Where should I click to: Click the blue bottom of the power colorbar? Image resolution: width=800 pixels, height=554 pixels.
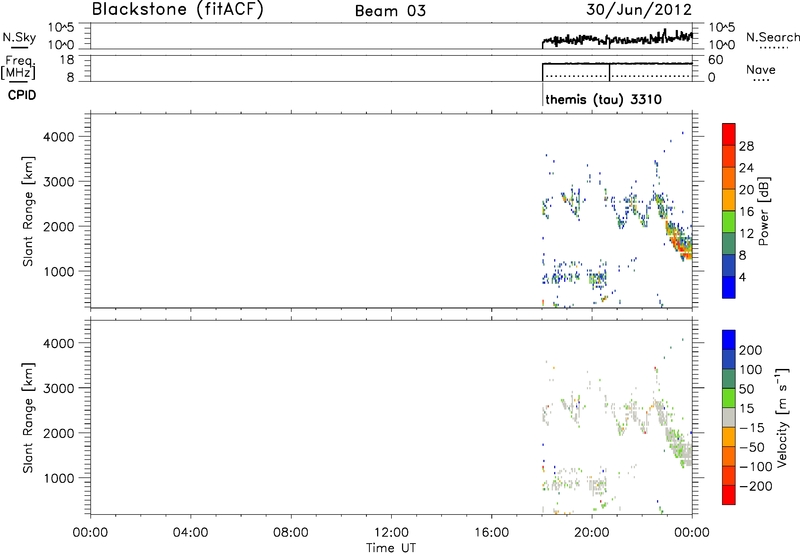point(729,287)
